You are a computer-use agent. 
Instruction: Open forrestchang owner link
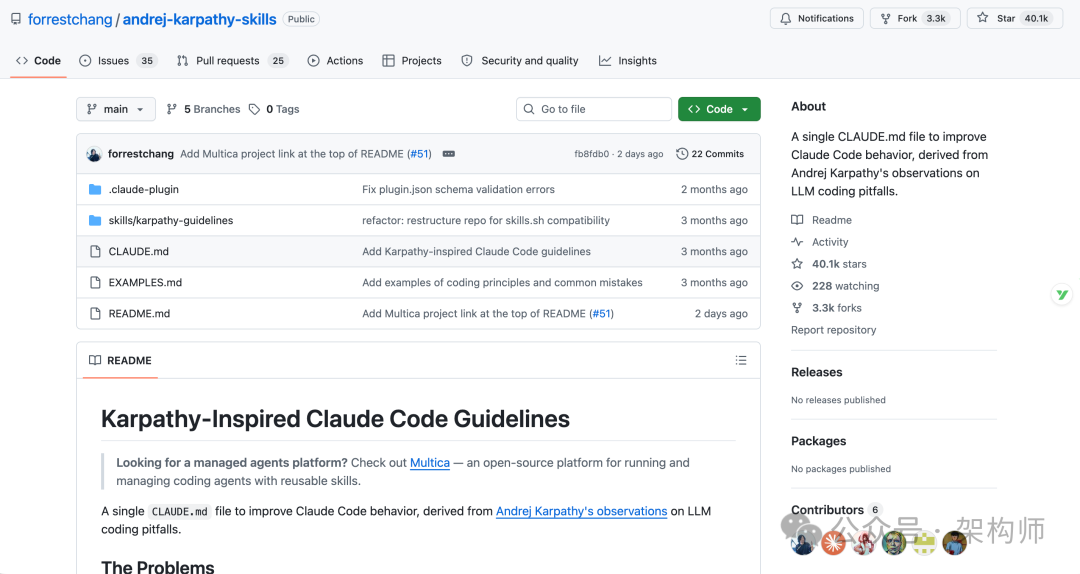coord(70,19)
